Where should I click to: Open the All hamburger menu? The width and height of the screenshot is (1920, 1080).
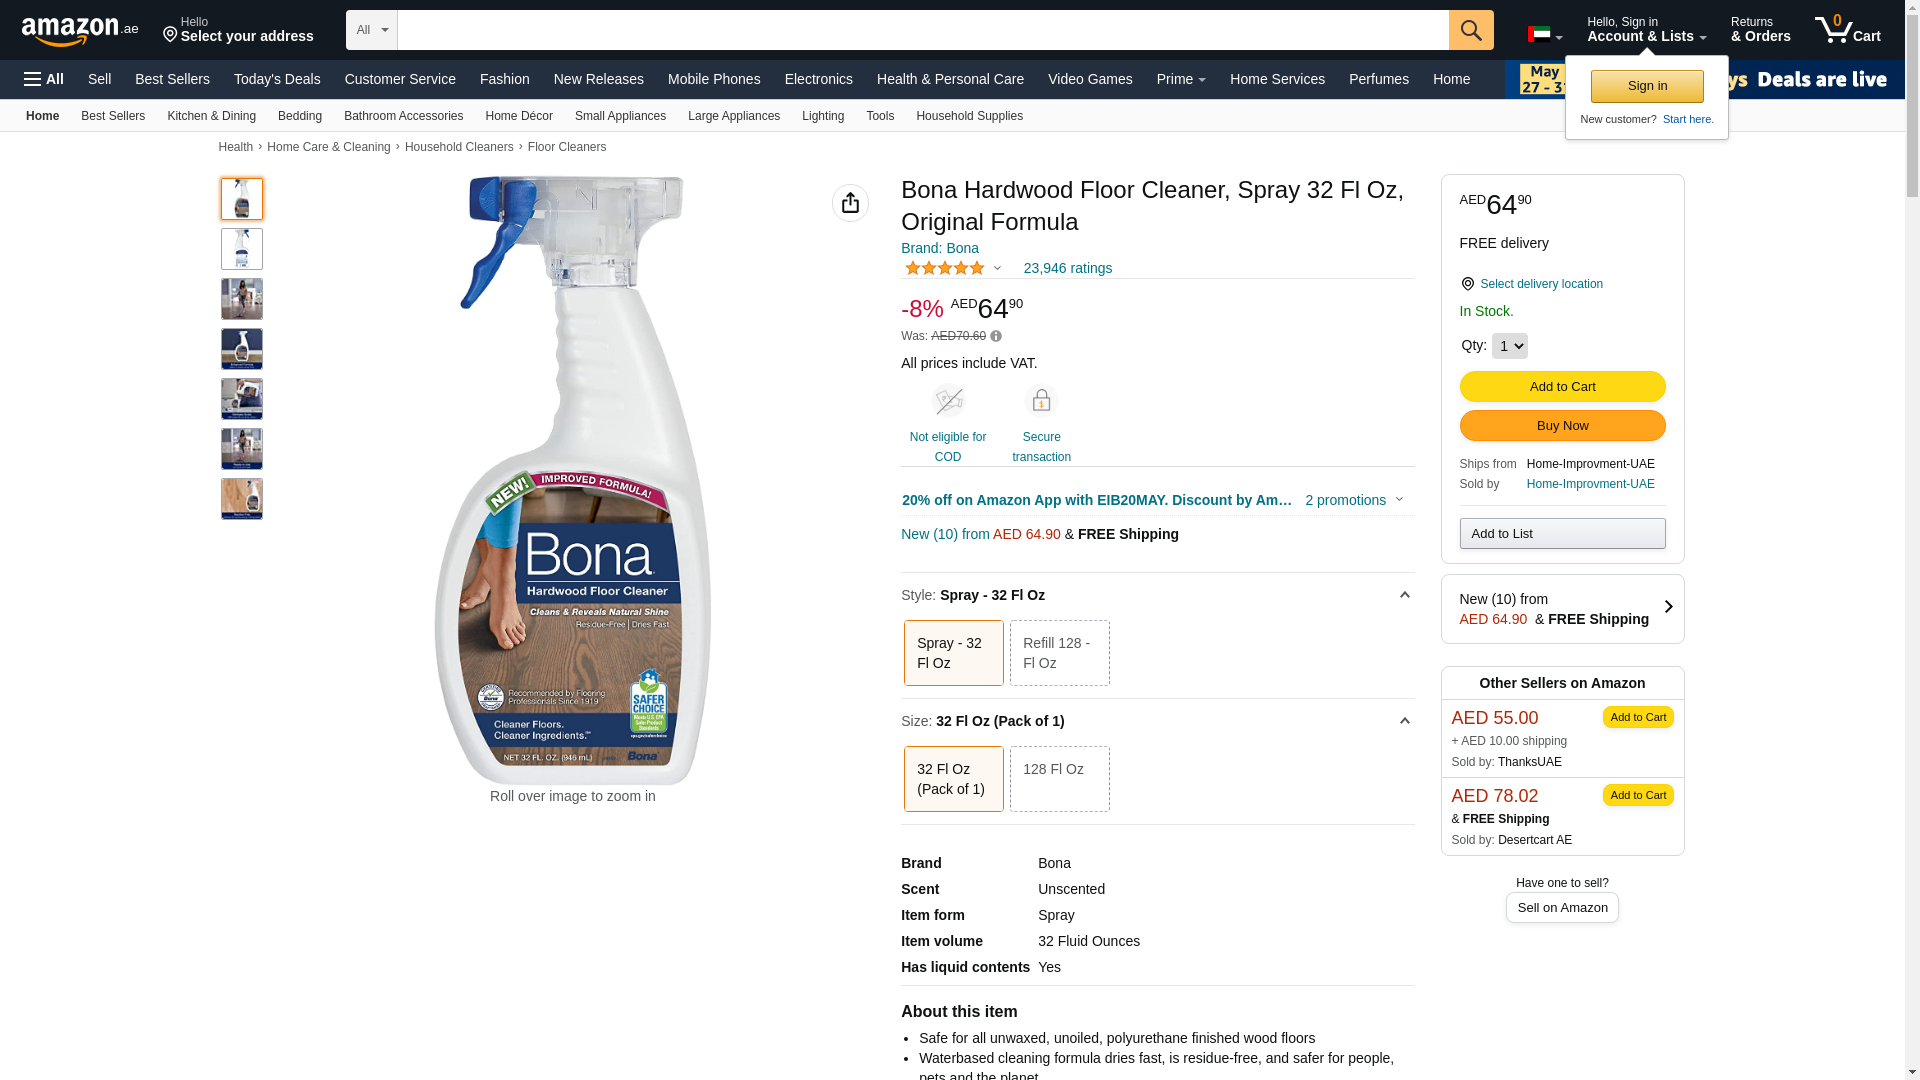(x=44, y=79)
